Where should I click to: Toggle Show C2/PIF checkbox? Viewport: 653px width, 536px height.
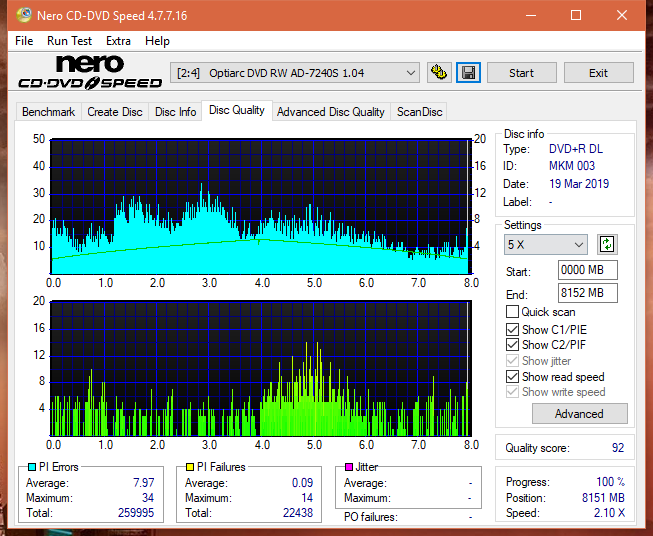[512, 344]
